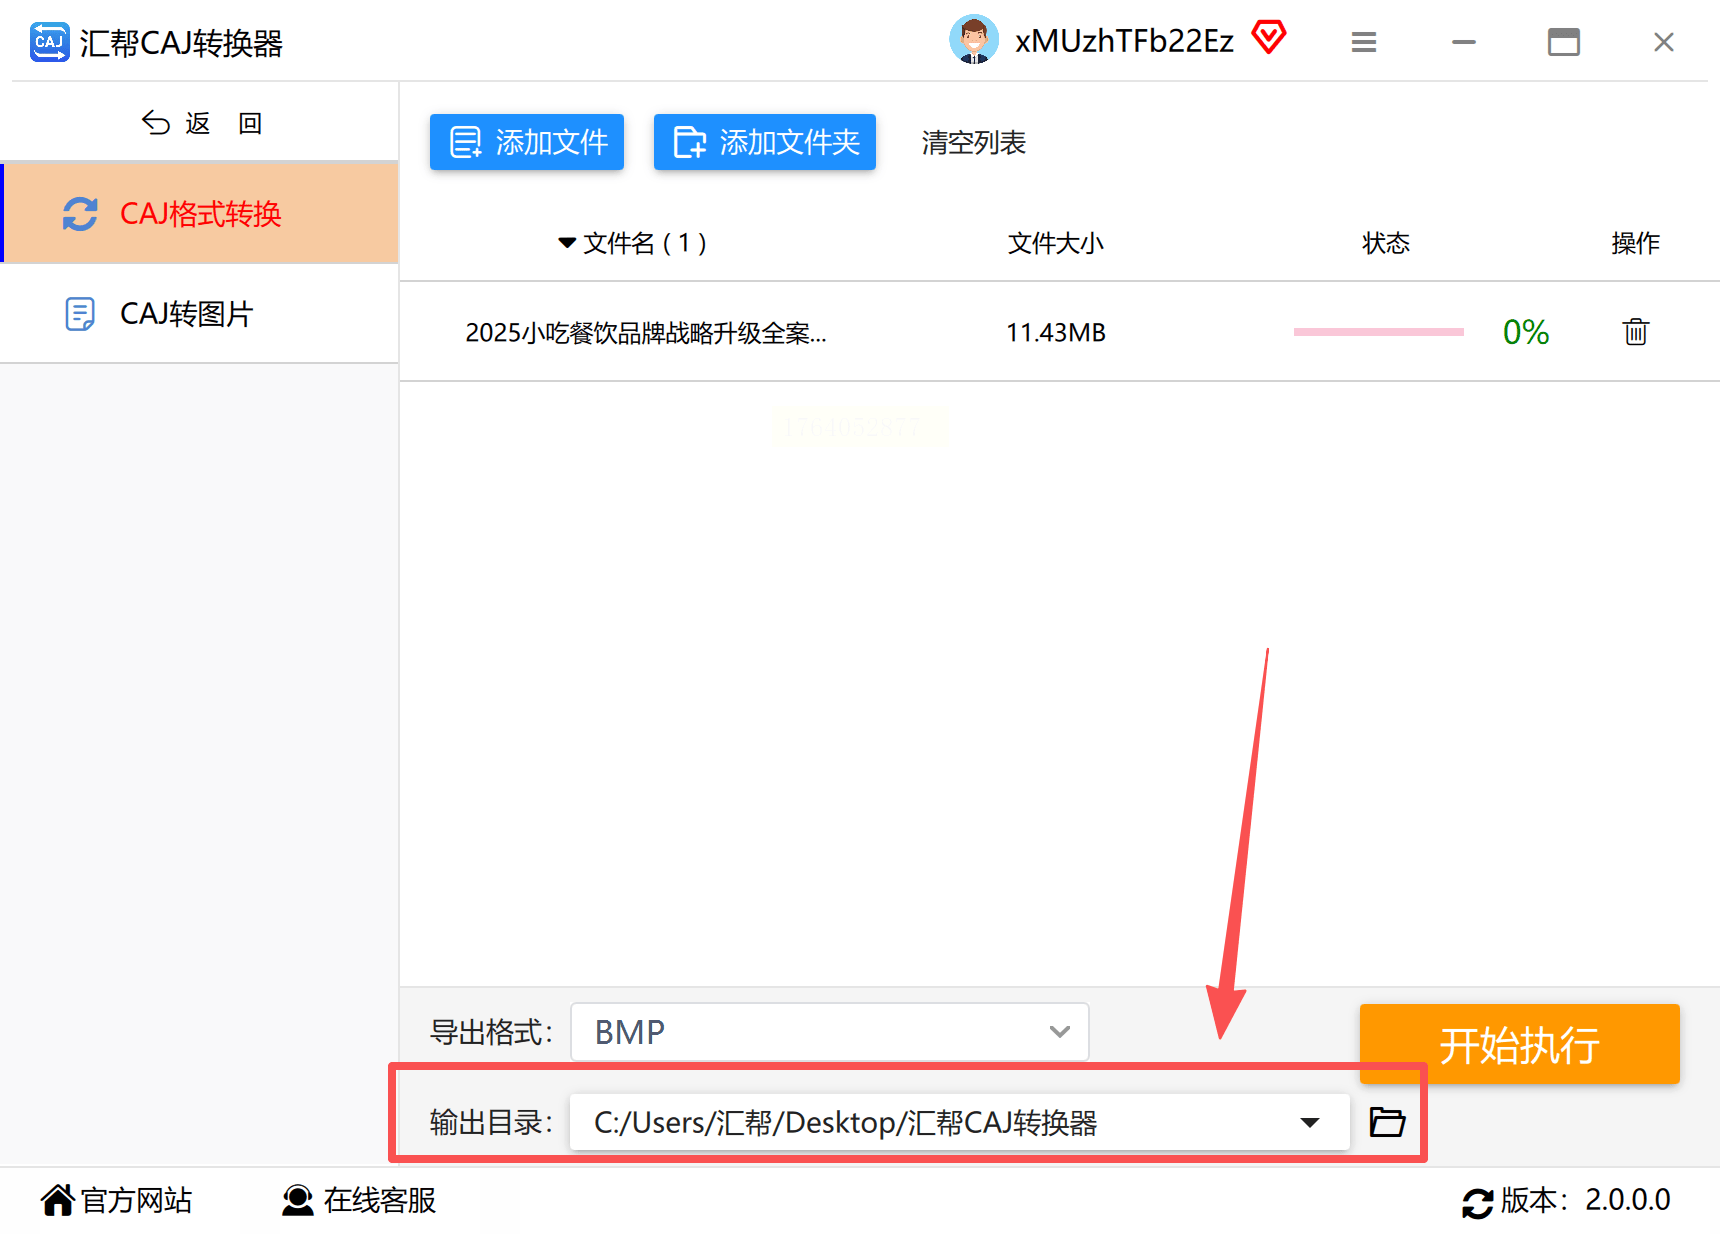Click the VIP membership badge

click(x=1268, y=38)
